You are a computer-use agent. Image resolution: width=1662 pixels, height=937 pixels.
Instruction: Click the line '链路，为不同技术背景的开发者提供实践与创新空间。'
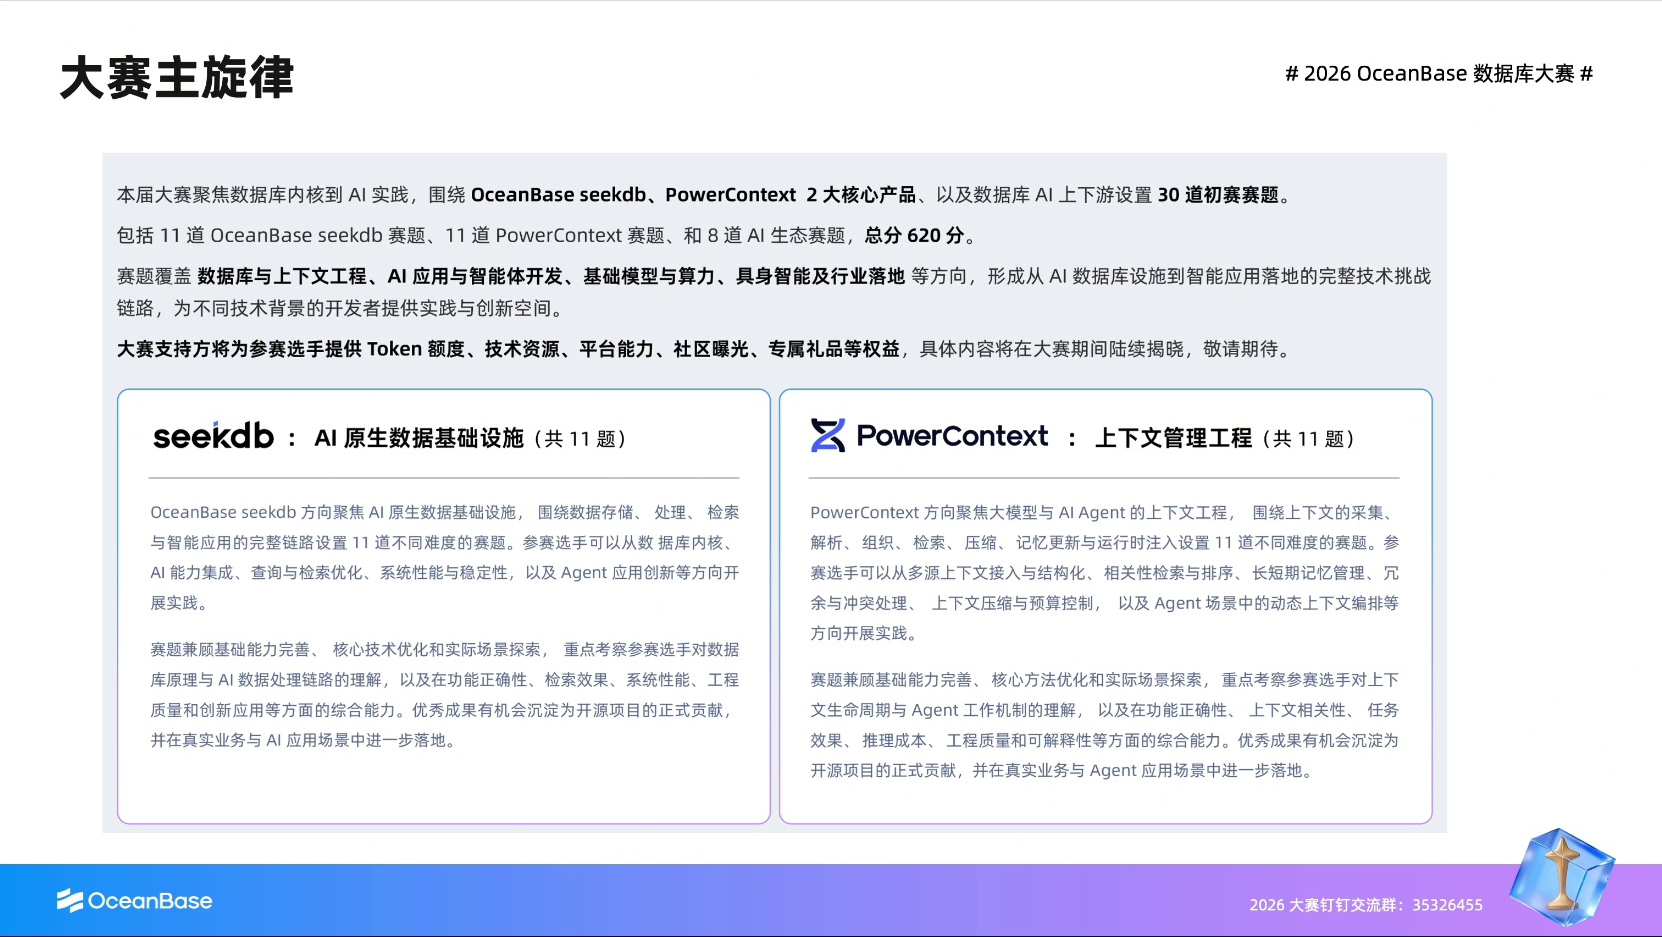pyautogui.click(x=344, y=308)
